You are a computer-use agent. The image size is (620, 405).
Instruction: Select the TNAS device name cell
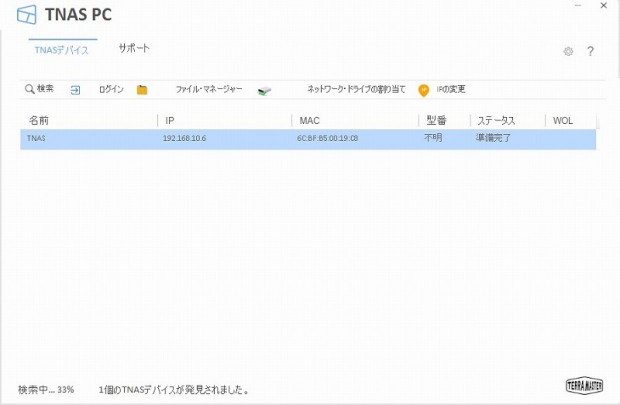[36, 138]
